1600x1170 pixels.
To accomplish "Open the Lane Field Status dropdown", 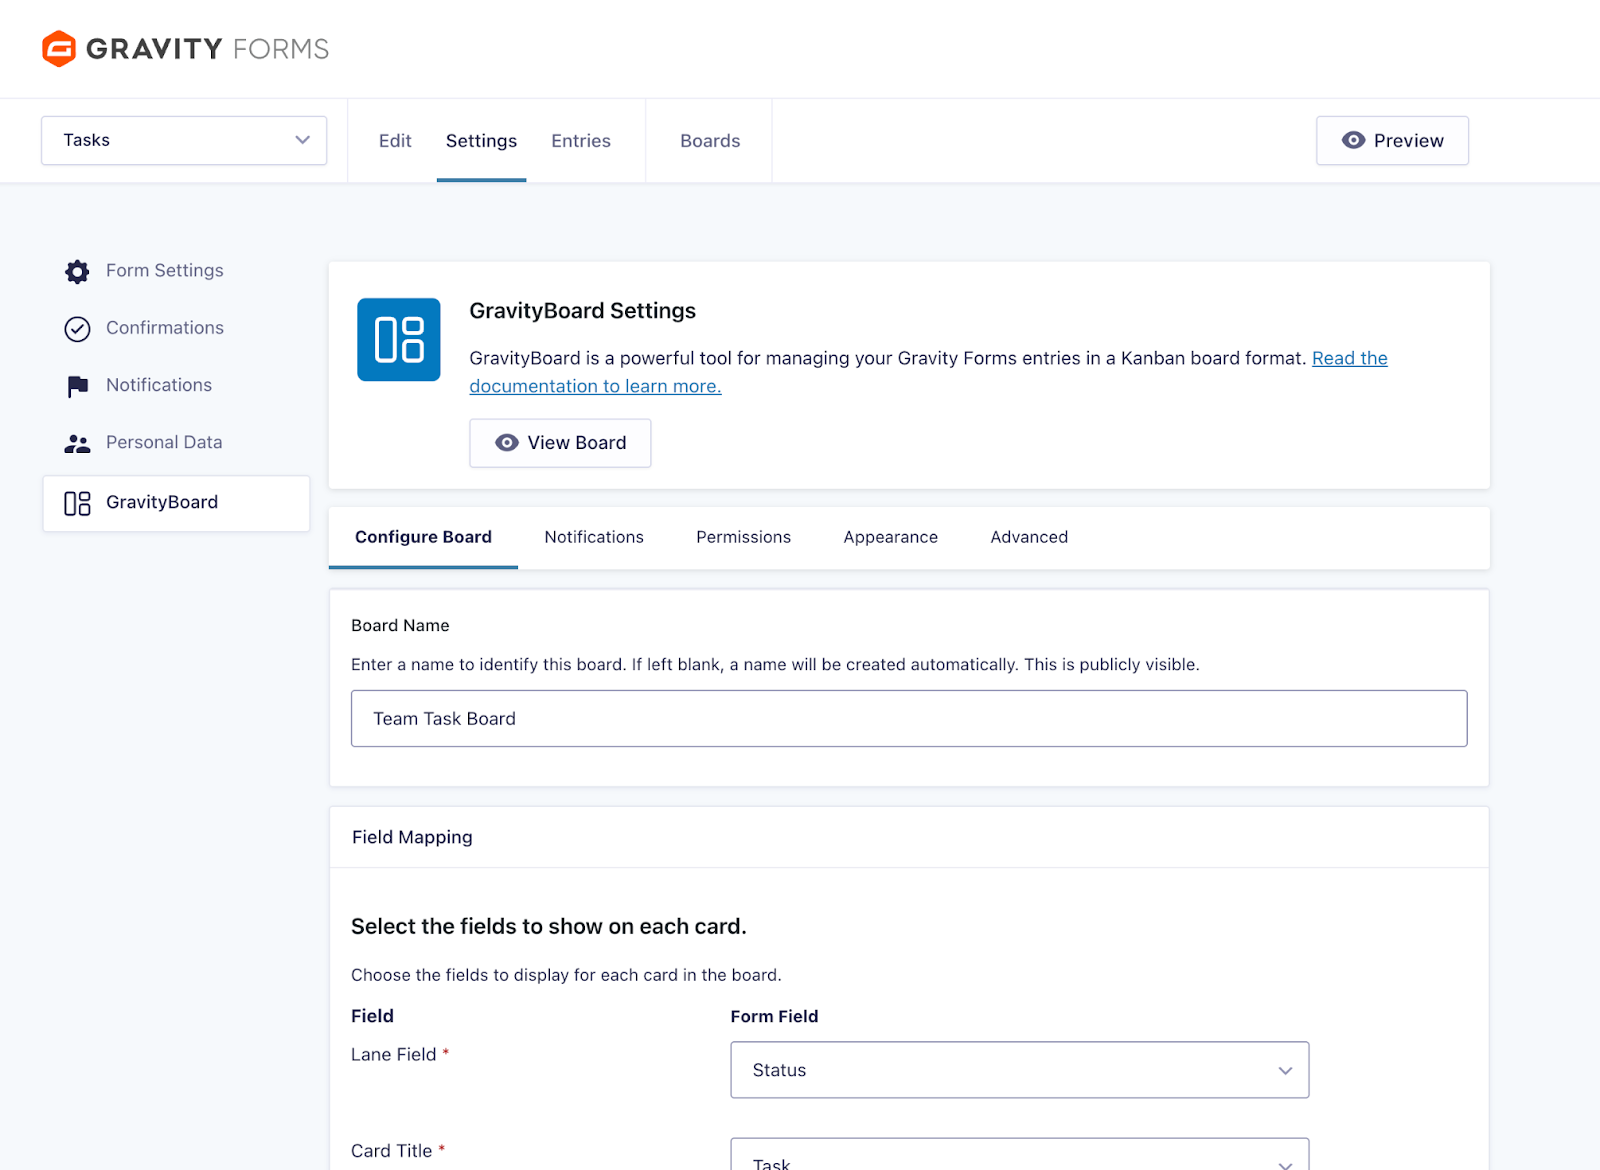I will pyautogui.click(x=1019, y=1070).
